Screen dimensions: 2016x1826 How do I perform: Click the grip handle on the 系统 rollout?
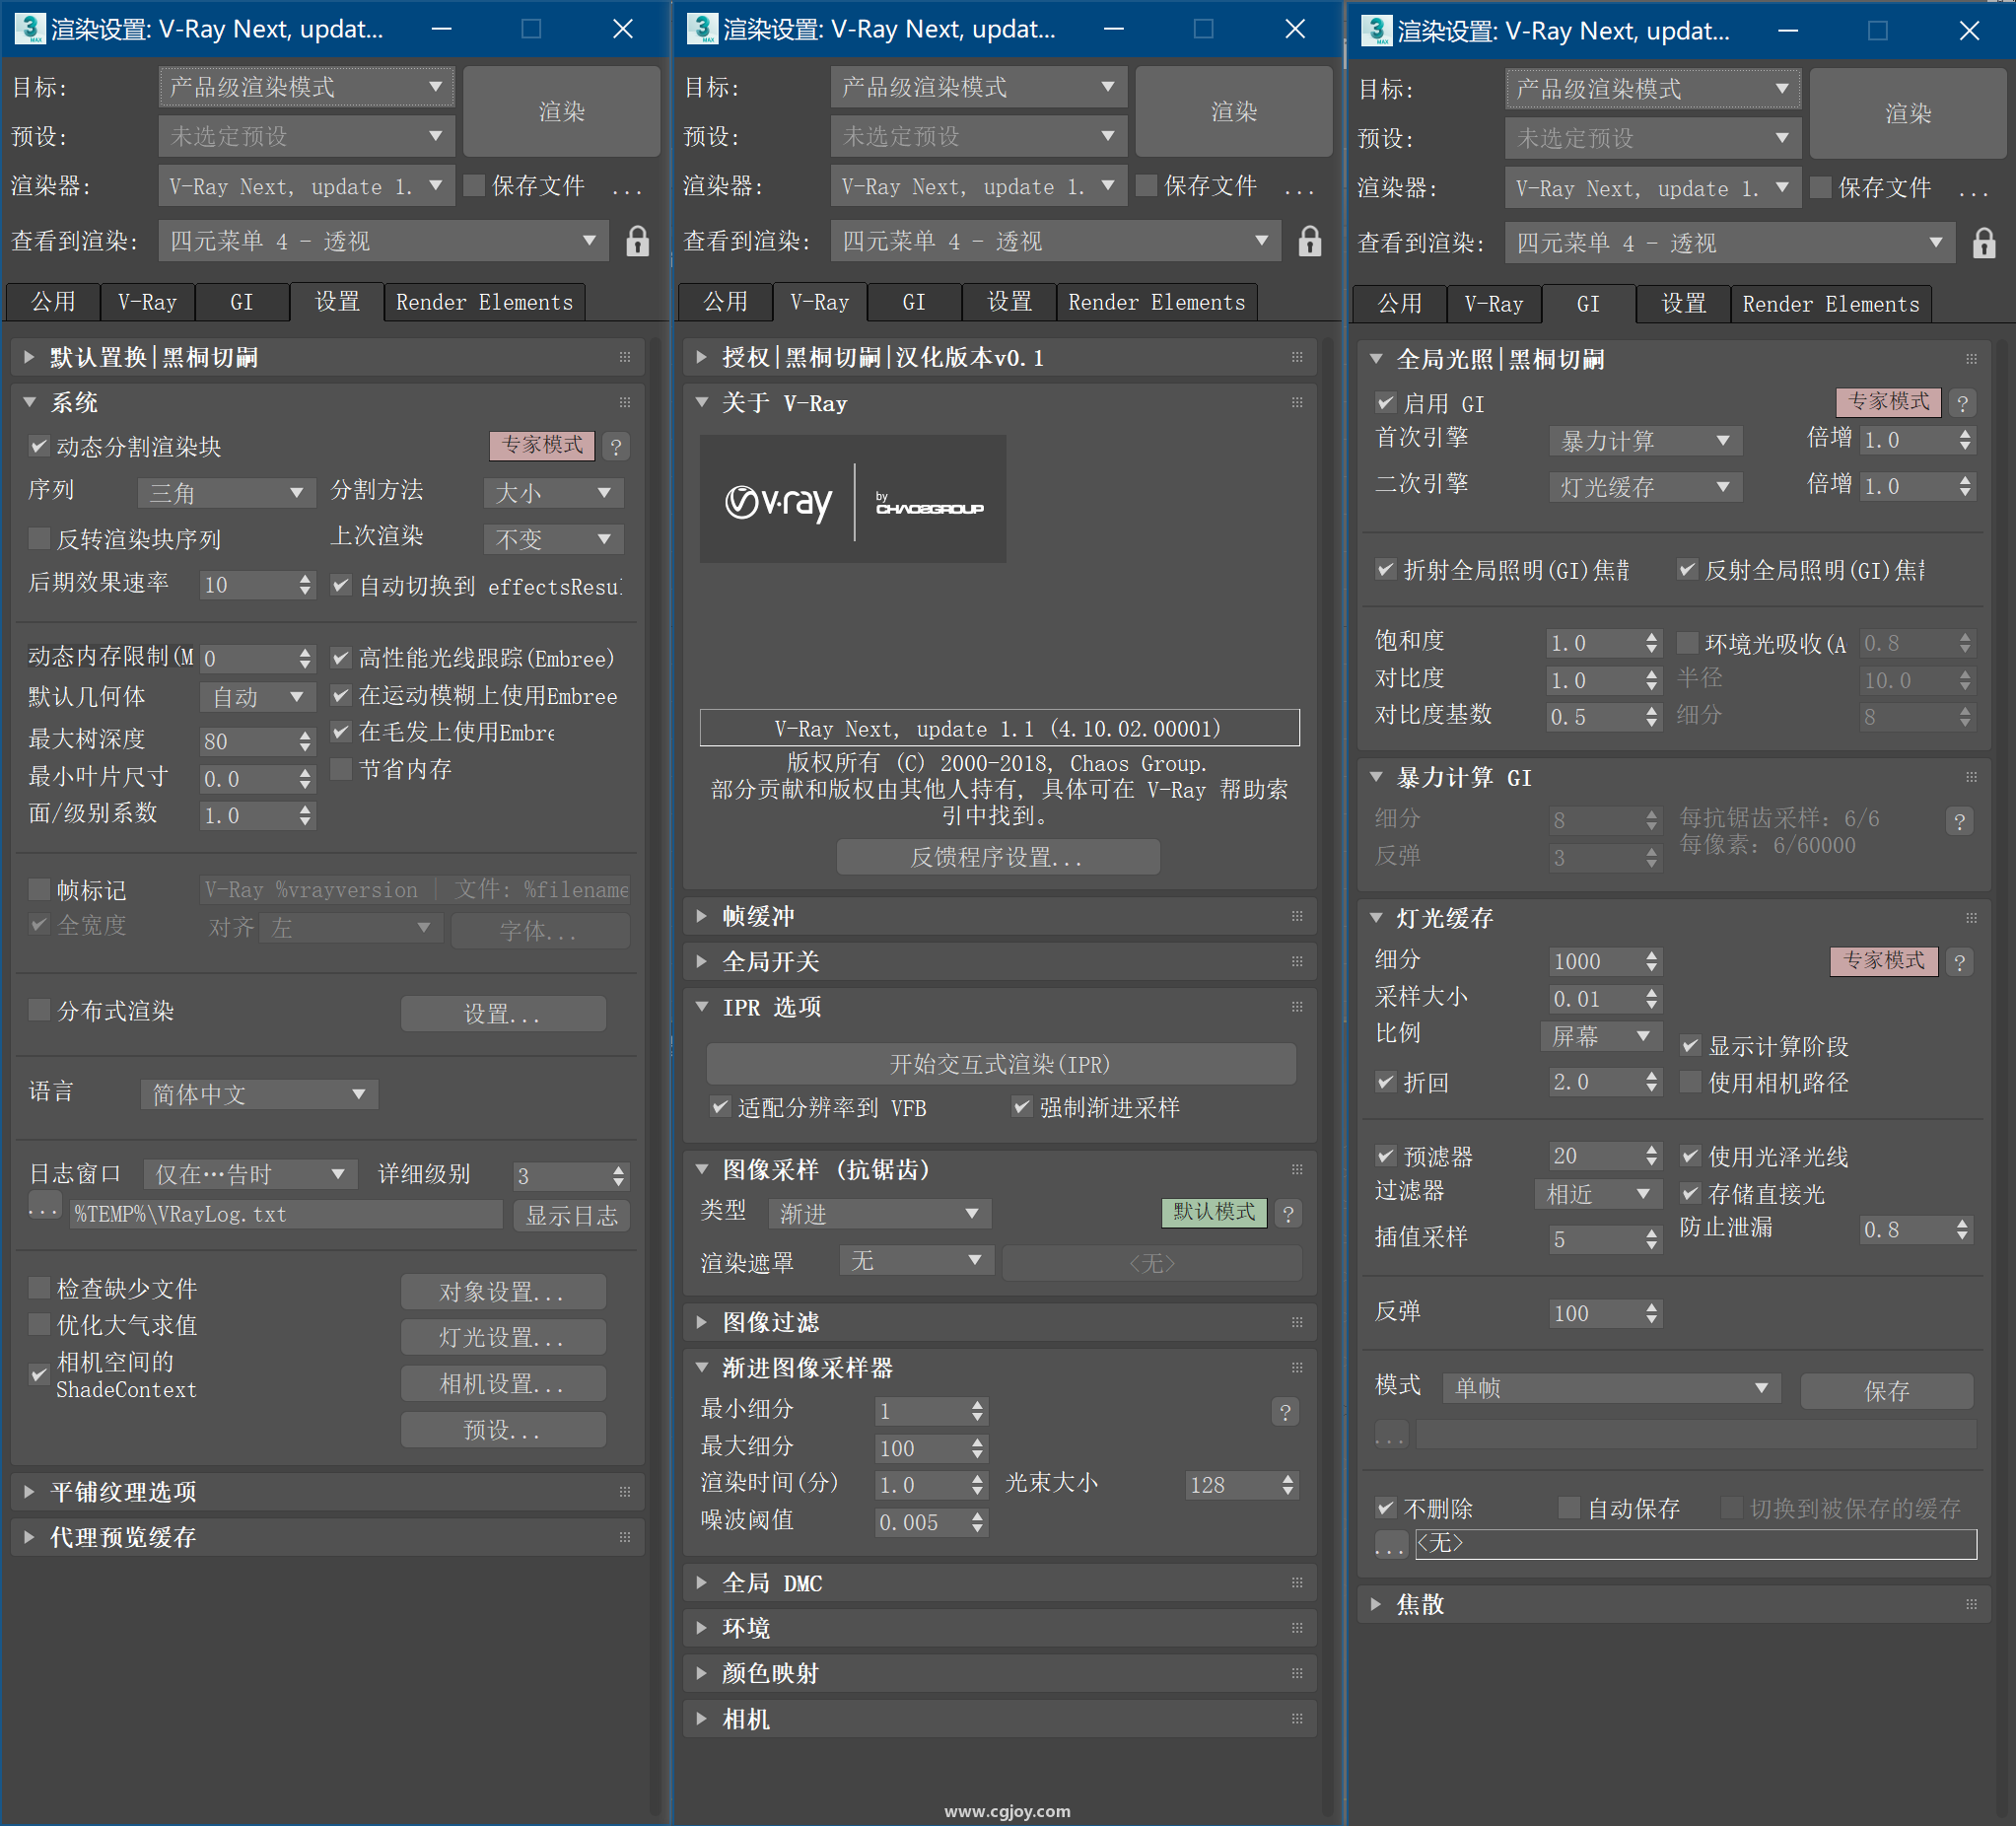pyautogui.click(x=625, y=403)
